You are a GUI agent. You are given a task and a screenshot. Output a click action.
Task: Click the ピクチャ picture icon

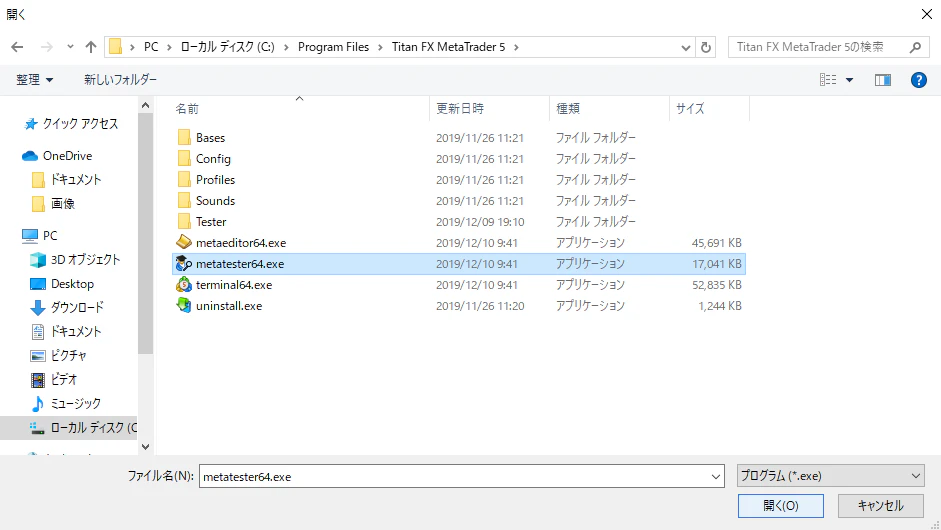(38, 356)
